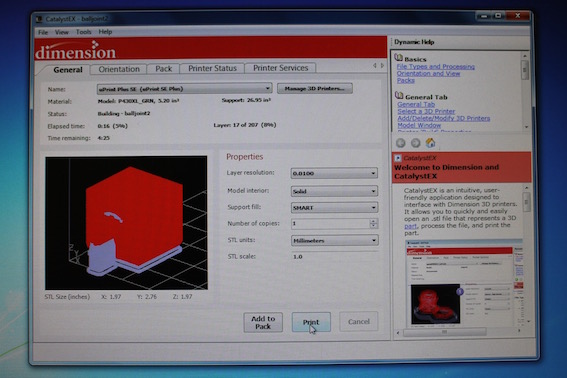Screen dimensions: 567x378
Task: Open the Model Window help link
Action: [419, 125]
